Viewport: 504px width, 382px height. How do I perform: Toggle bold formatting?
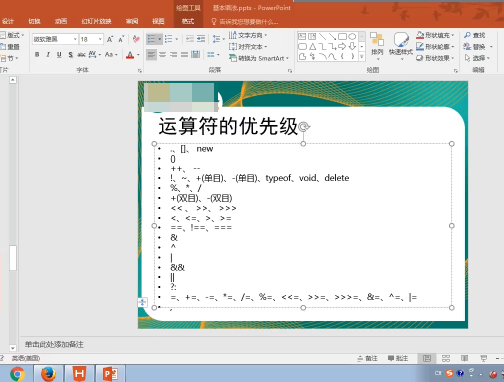pyautogui.click(x=37, y=55)
